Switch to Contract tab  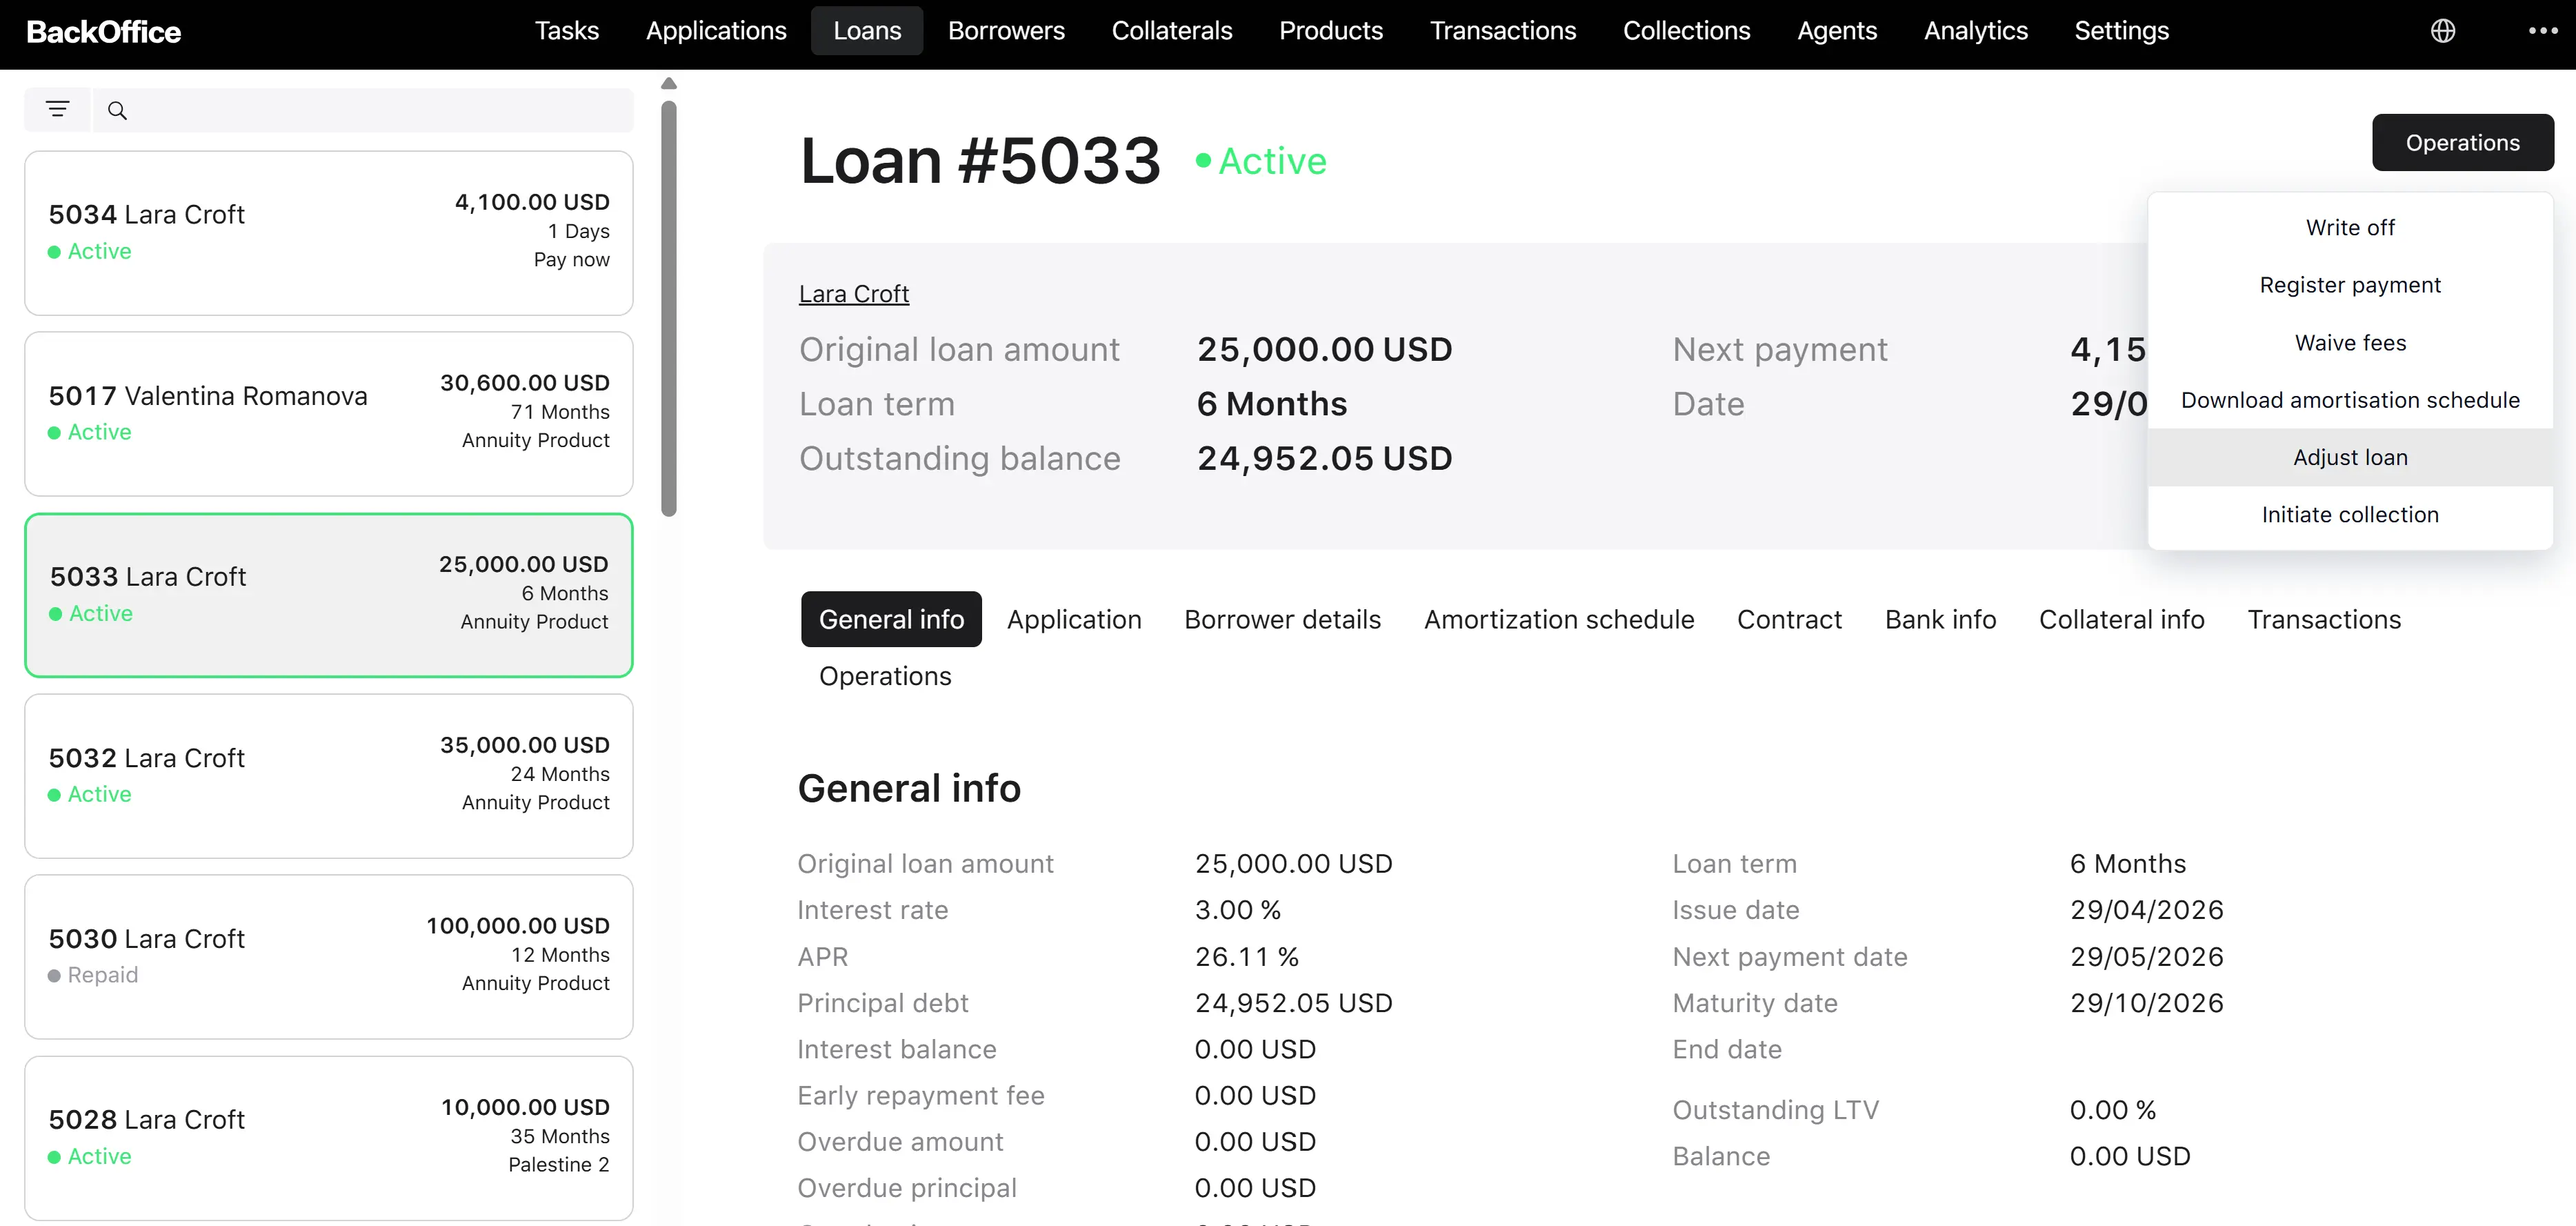[x=1789, y=620]
